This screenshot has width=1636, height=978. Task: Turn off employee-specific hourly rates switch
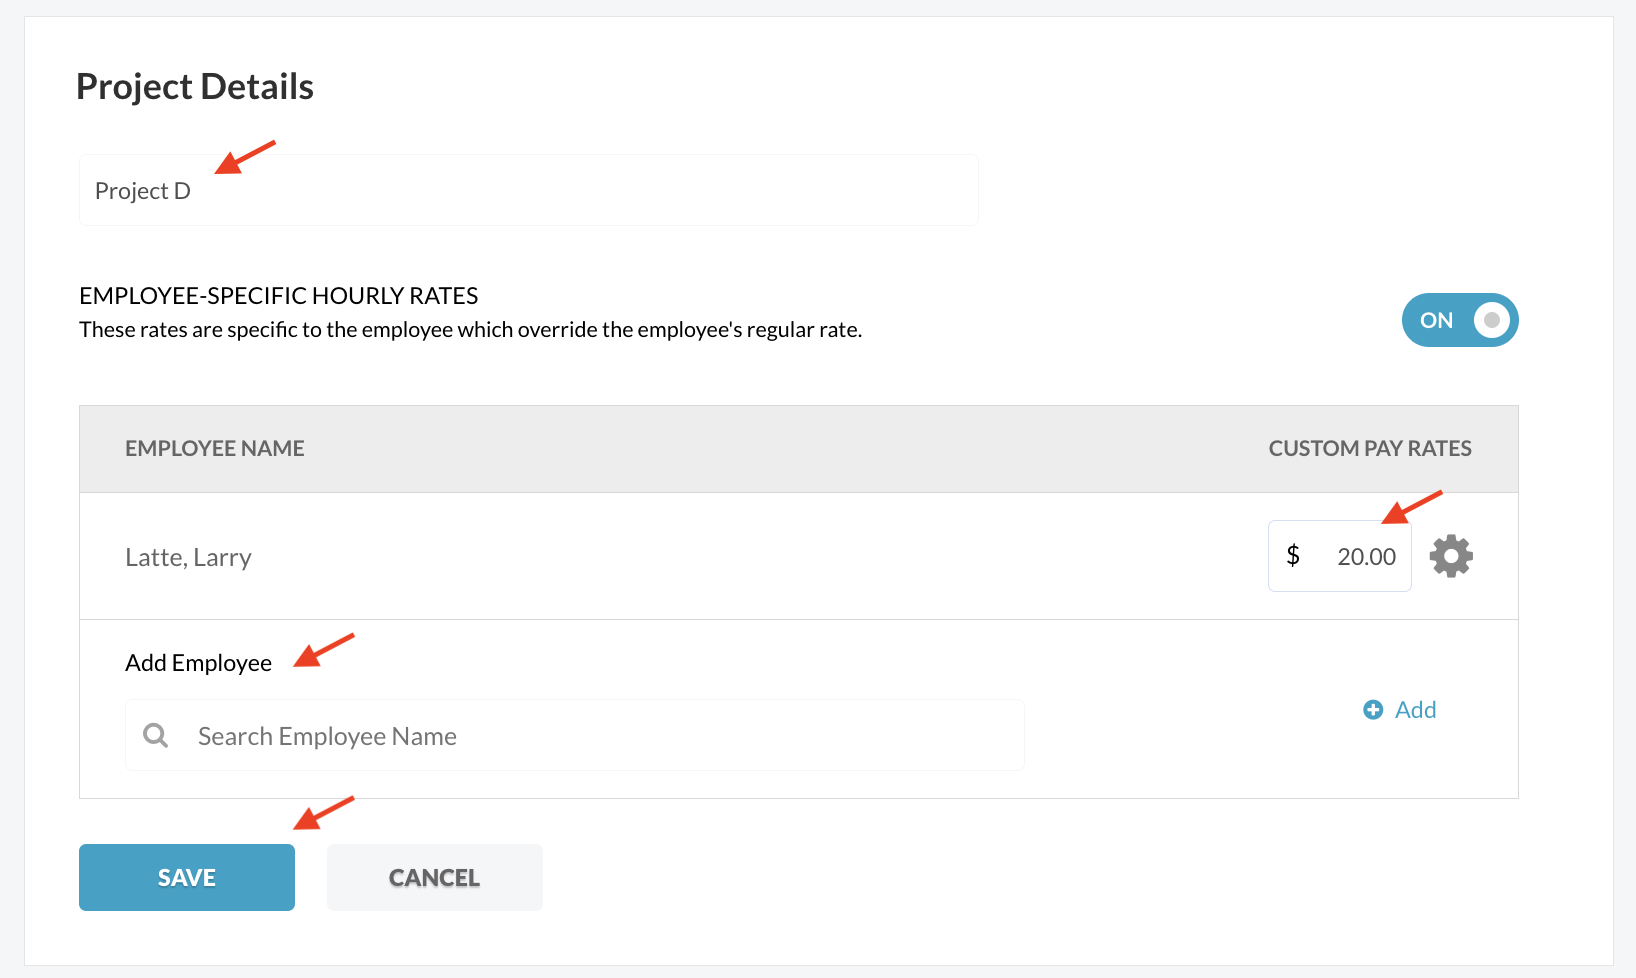point(1460,320)
